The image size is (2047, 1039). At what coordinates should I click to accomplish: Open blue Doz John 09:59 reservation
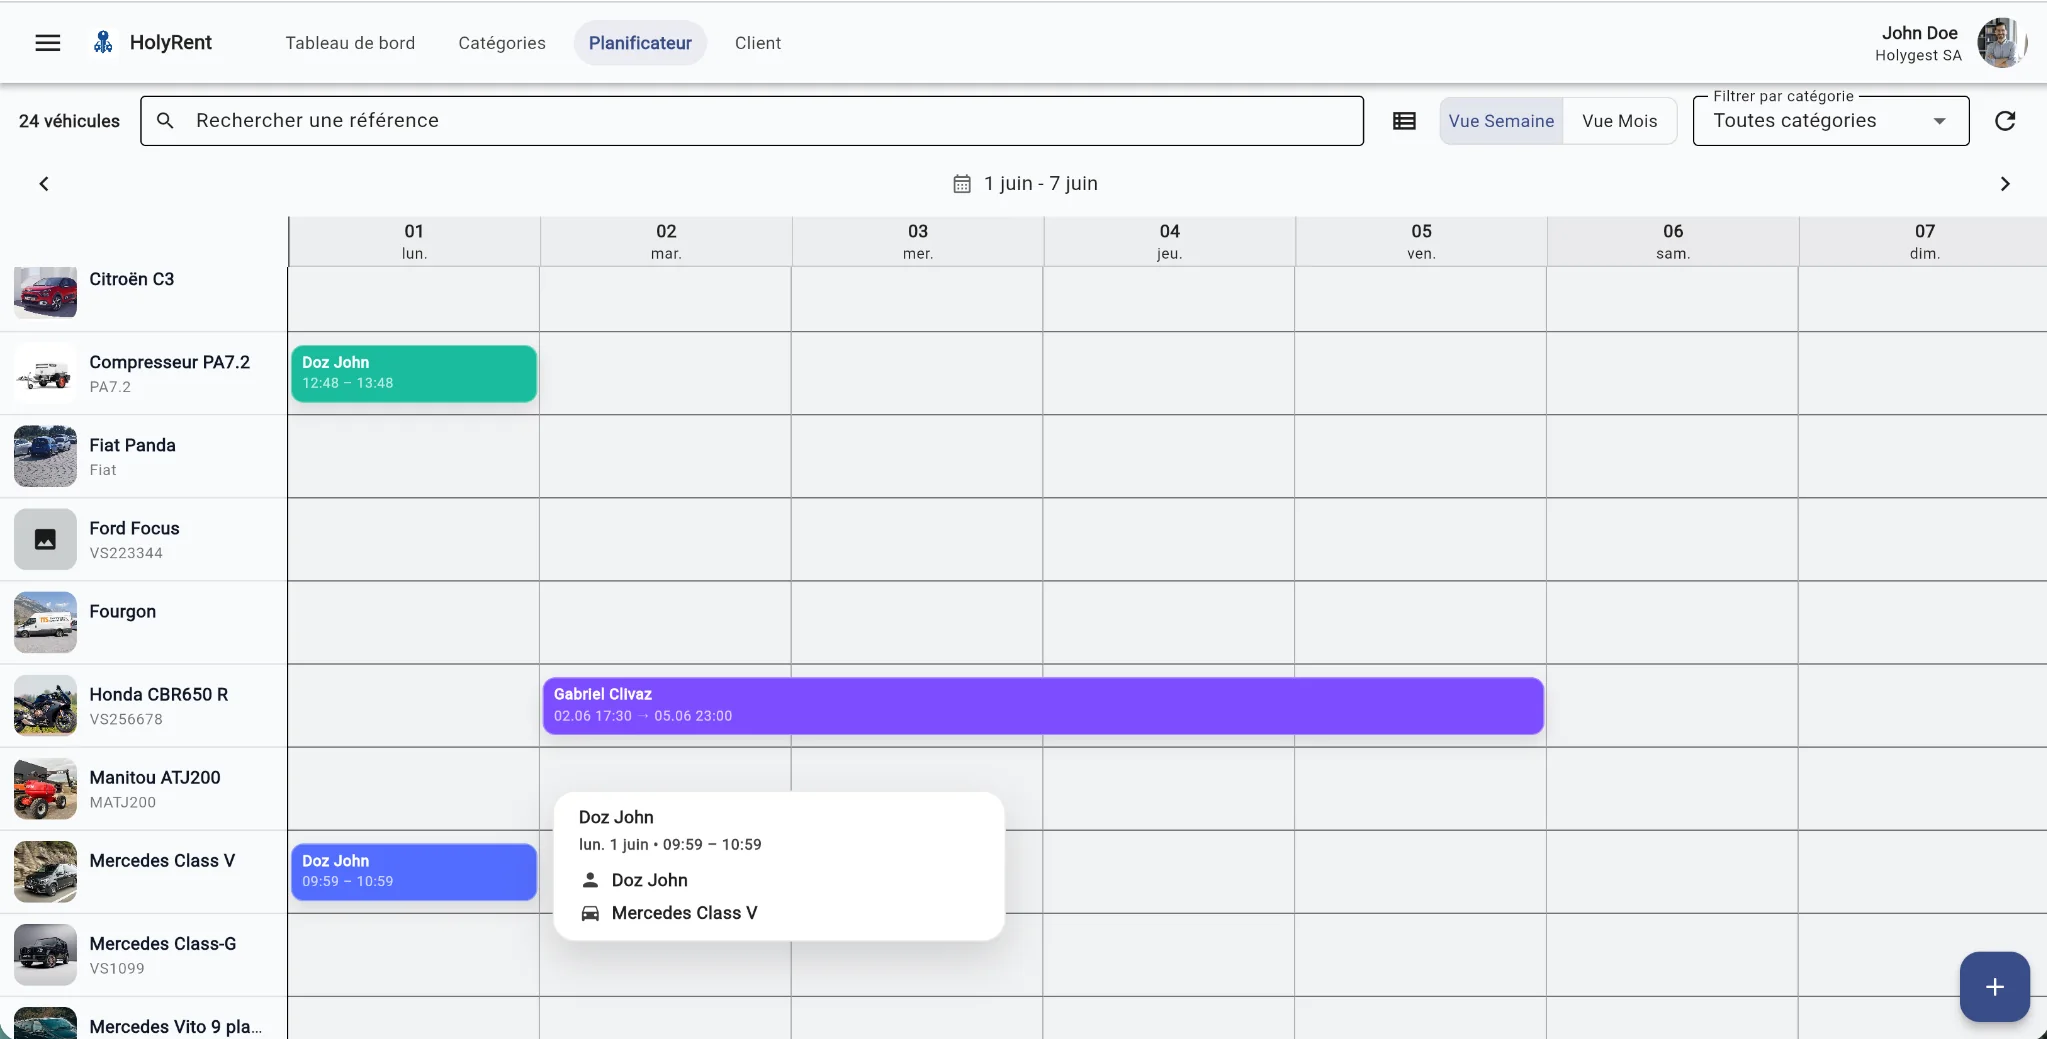(414, 872)
